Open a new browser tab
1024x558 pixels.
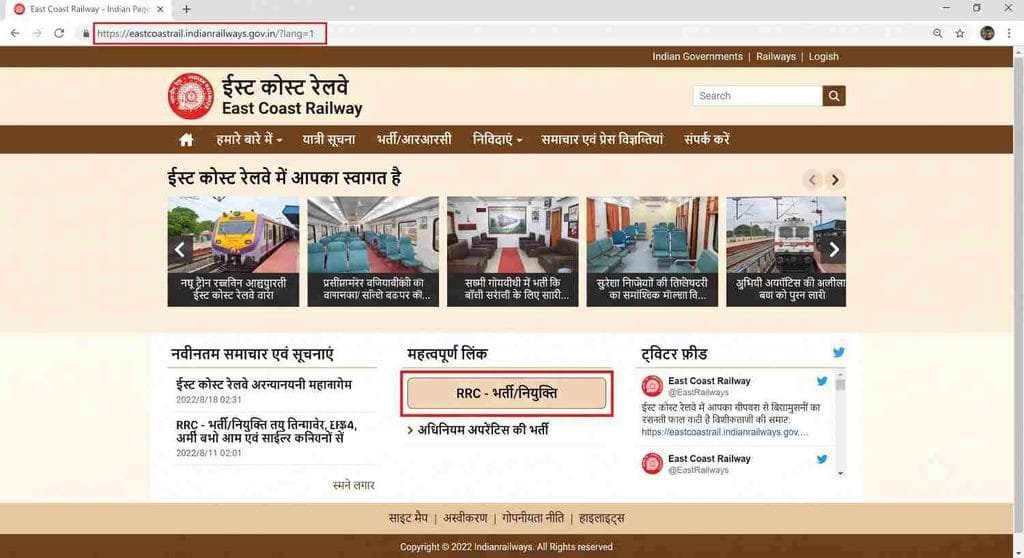point(187,9)
